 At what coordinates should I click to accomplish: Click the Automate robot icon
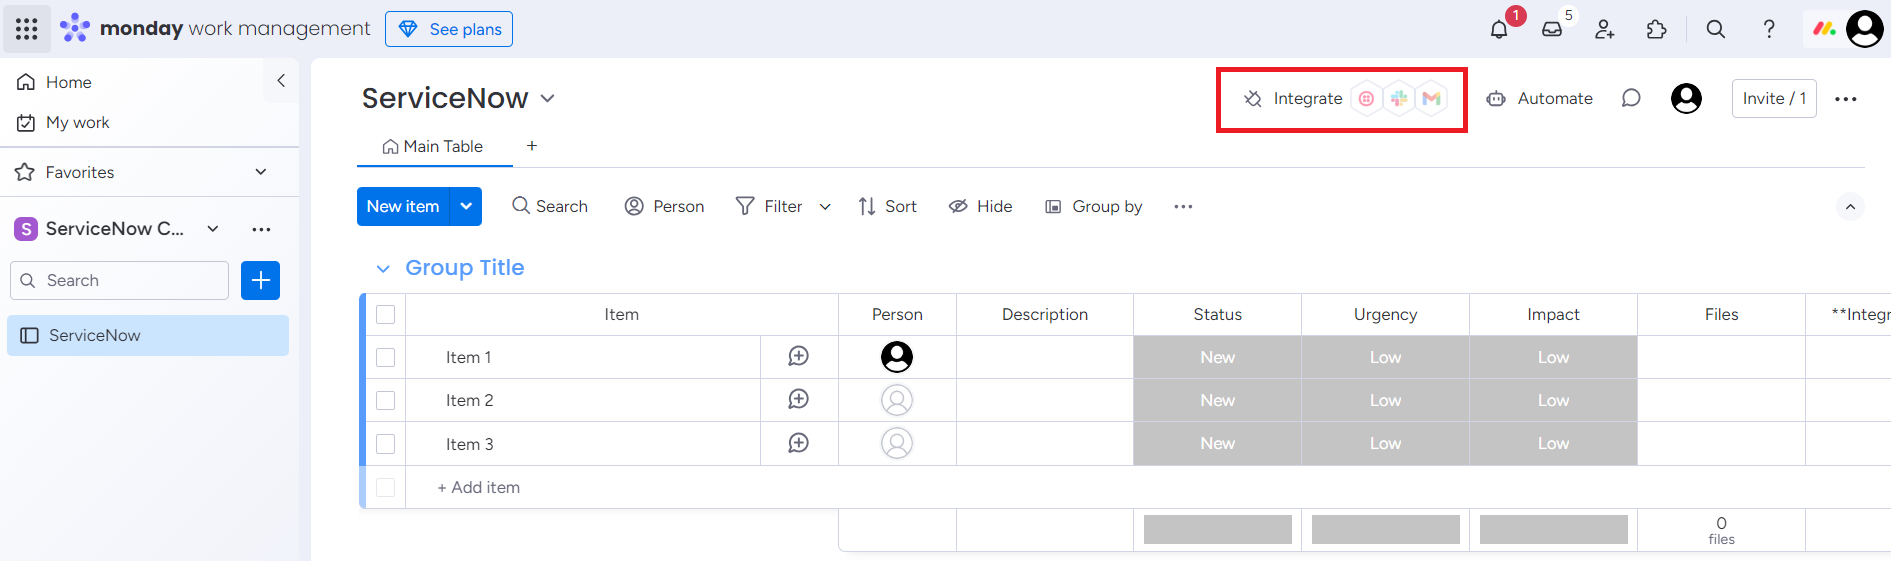click(1496, 98)
